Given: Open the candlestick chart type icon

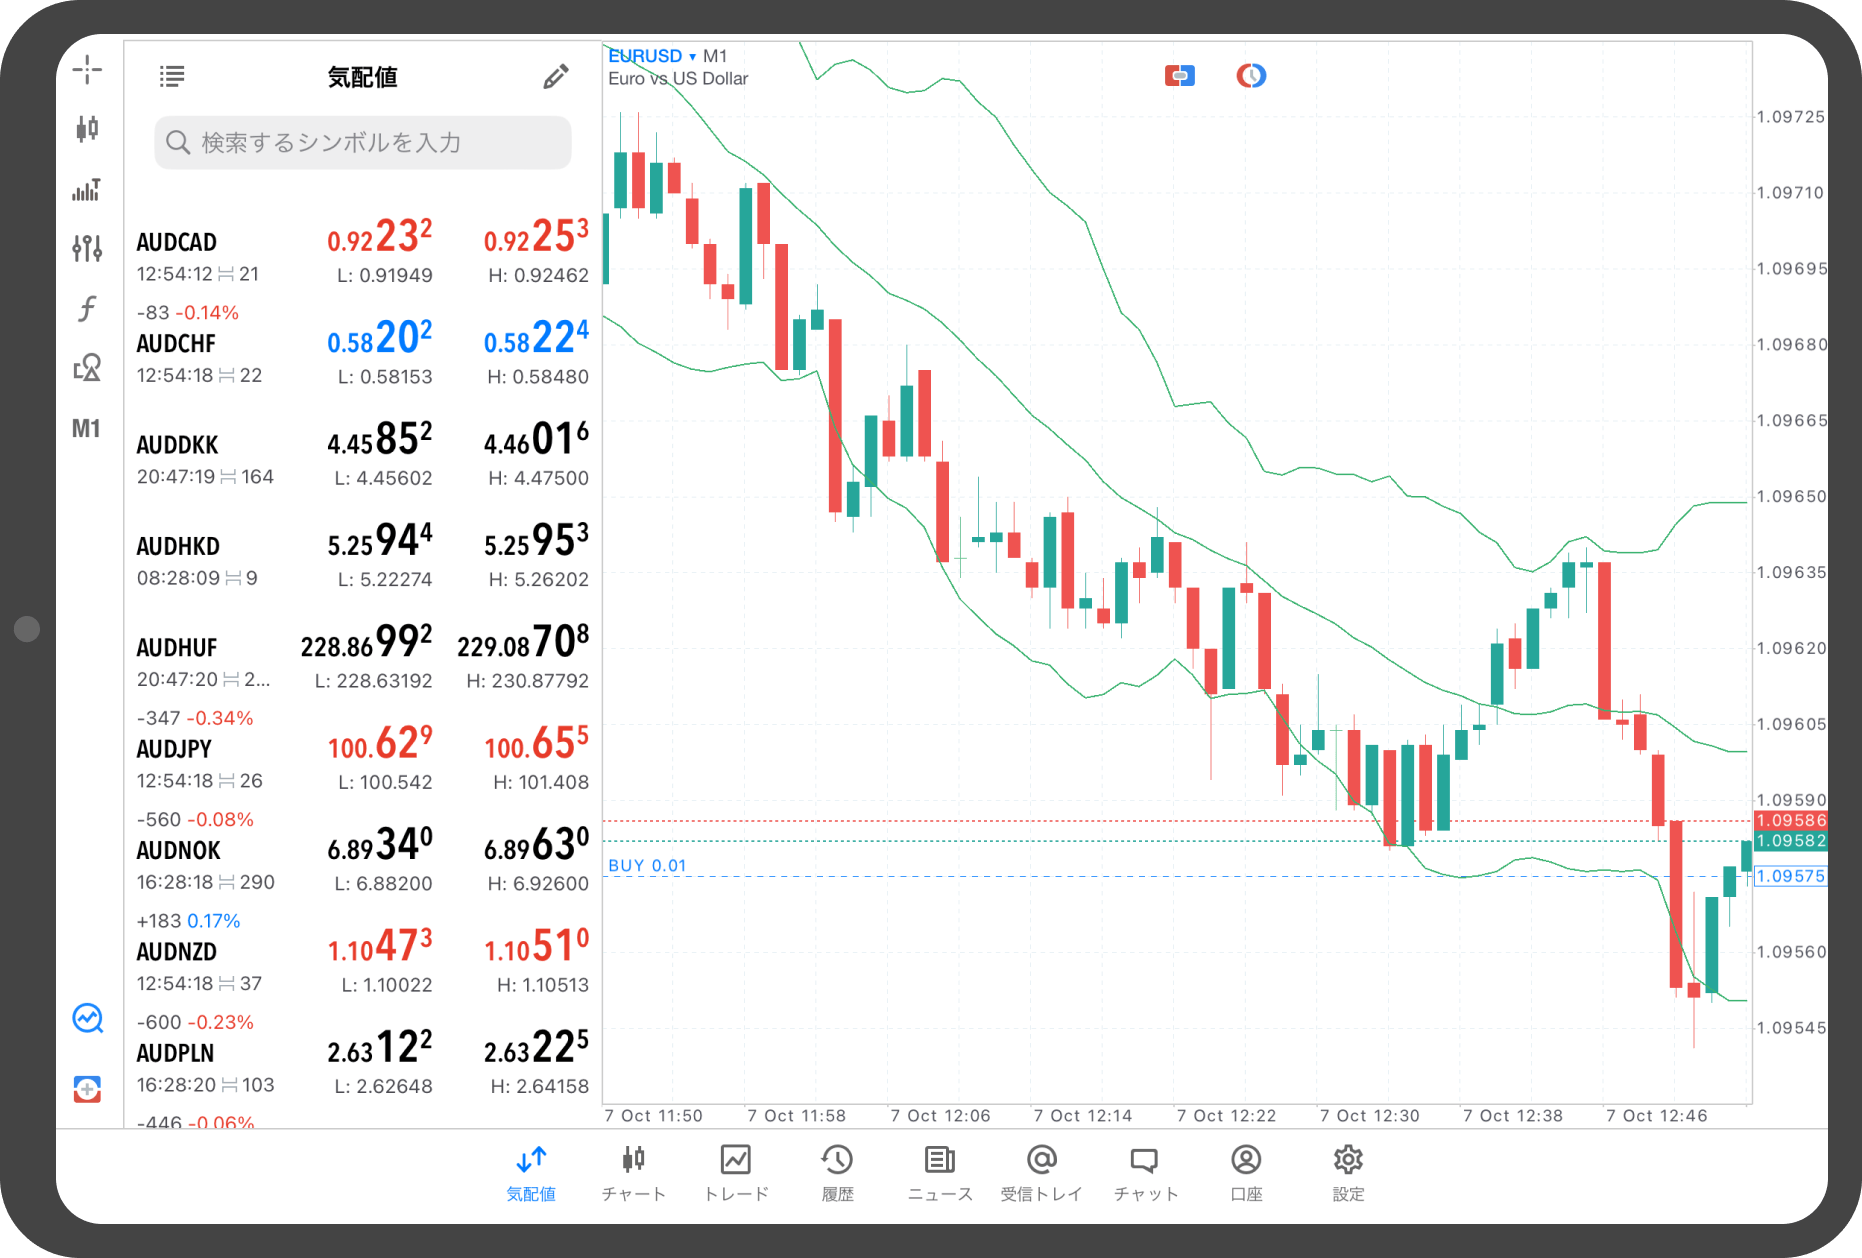Looking at the screenshot, I should click(87, 128).
